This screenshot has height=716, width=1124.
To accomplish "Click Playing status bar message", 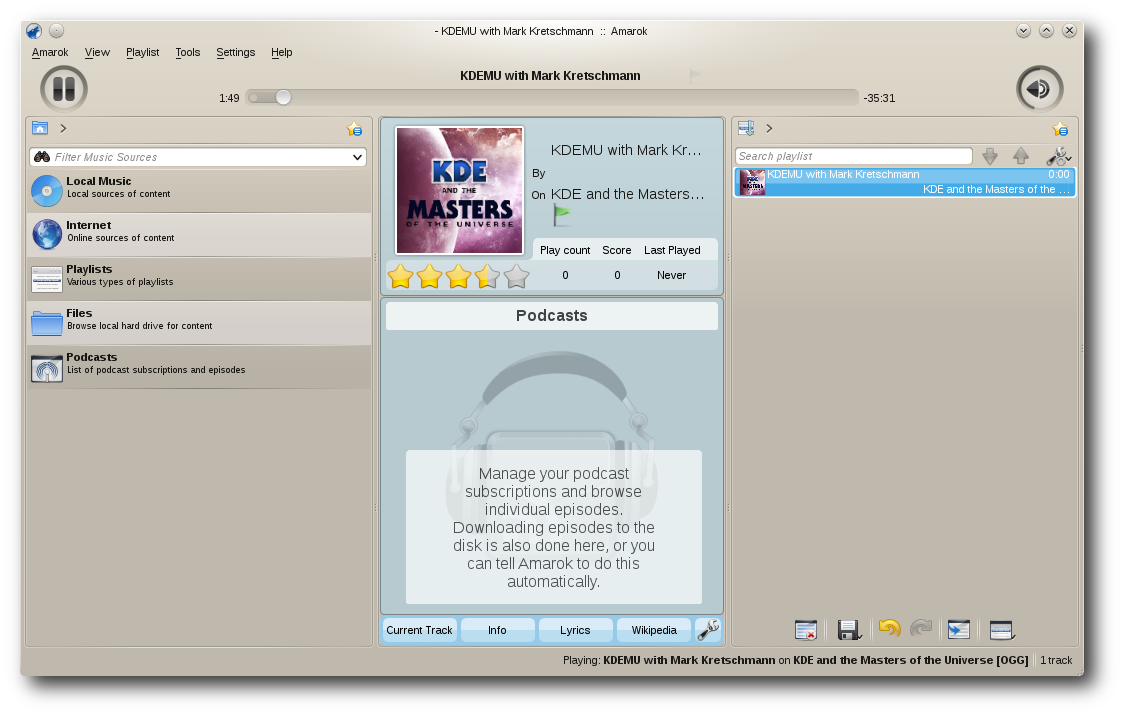I will coord(796,660).
